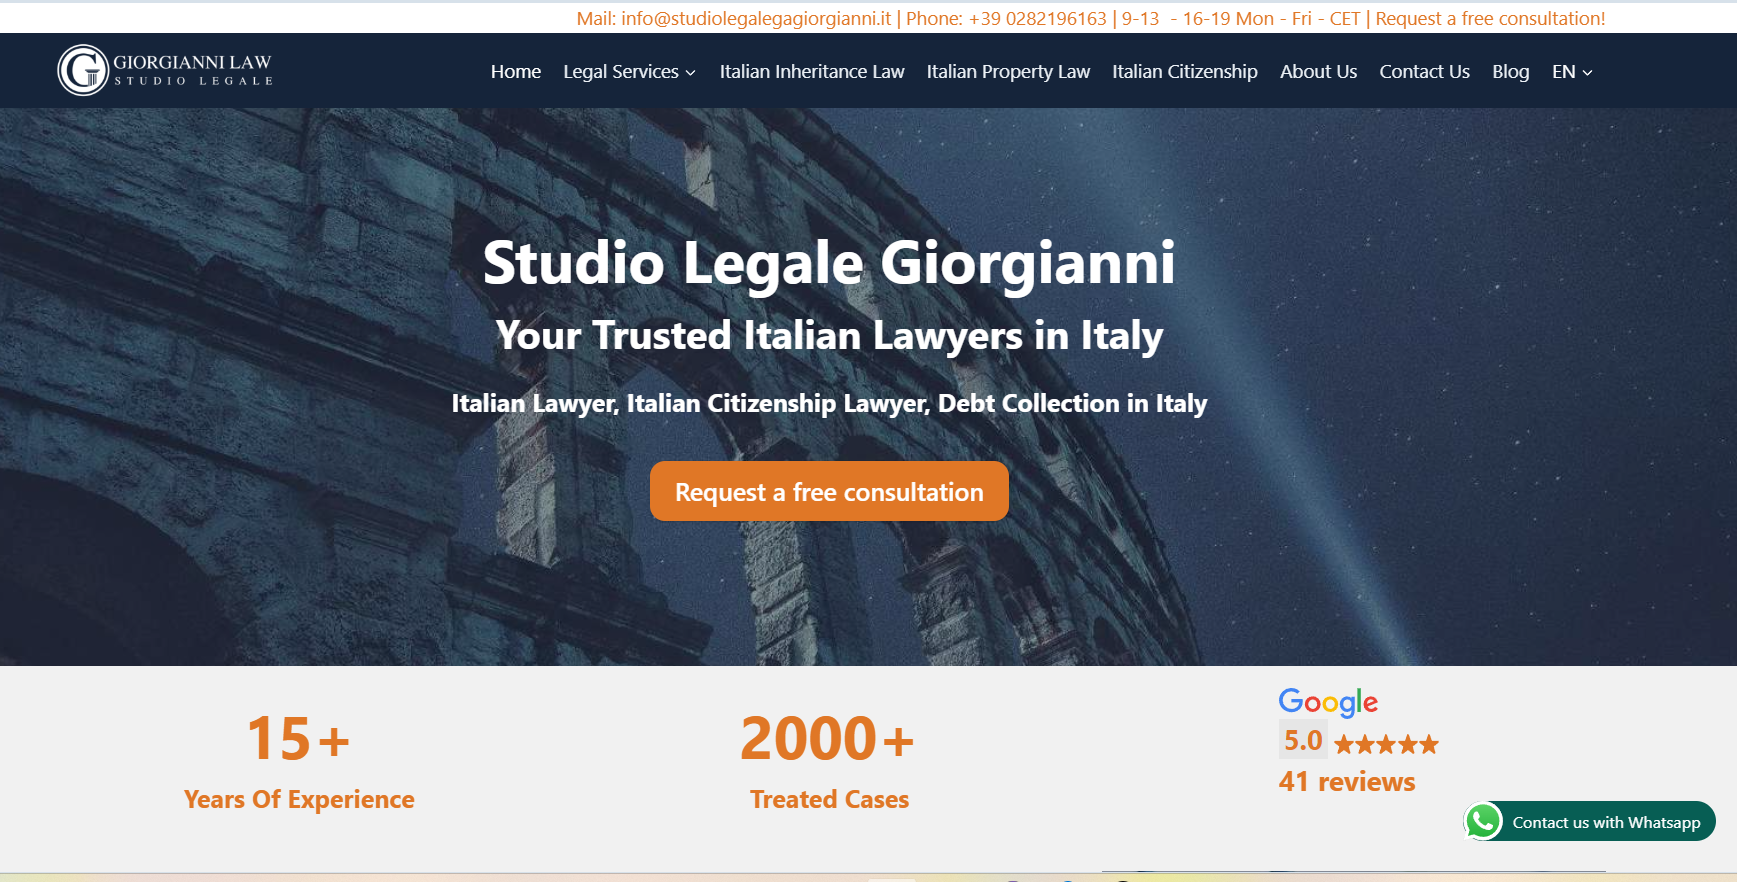
Task: Navigate to Italian Citizenship in the menu
Action: pos(1184,72)
